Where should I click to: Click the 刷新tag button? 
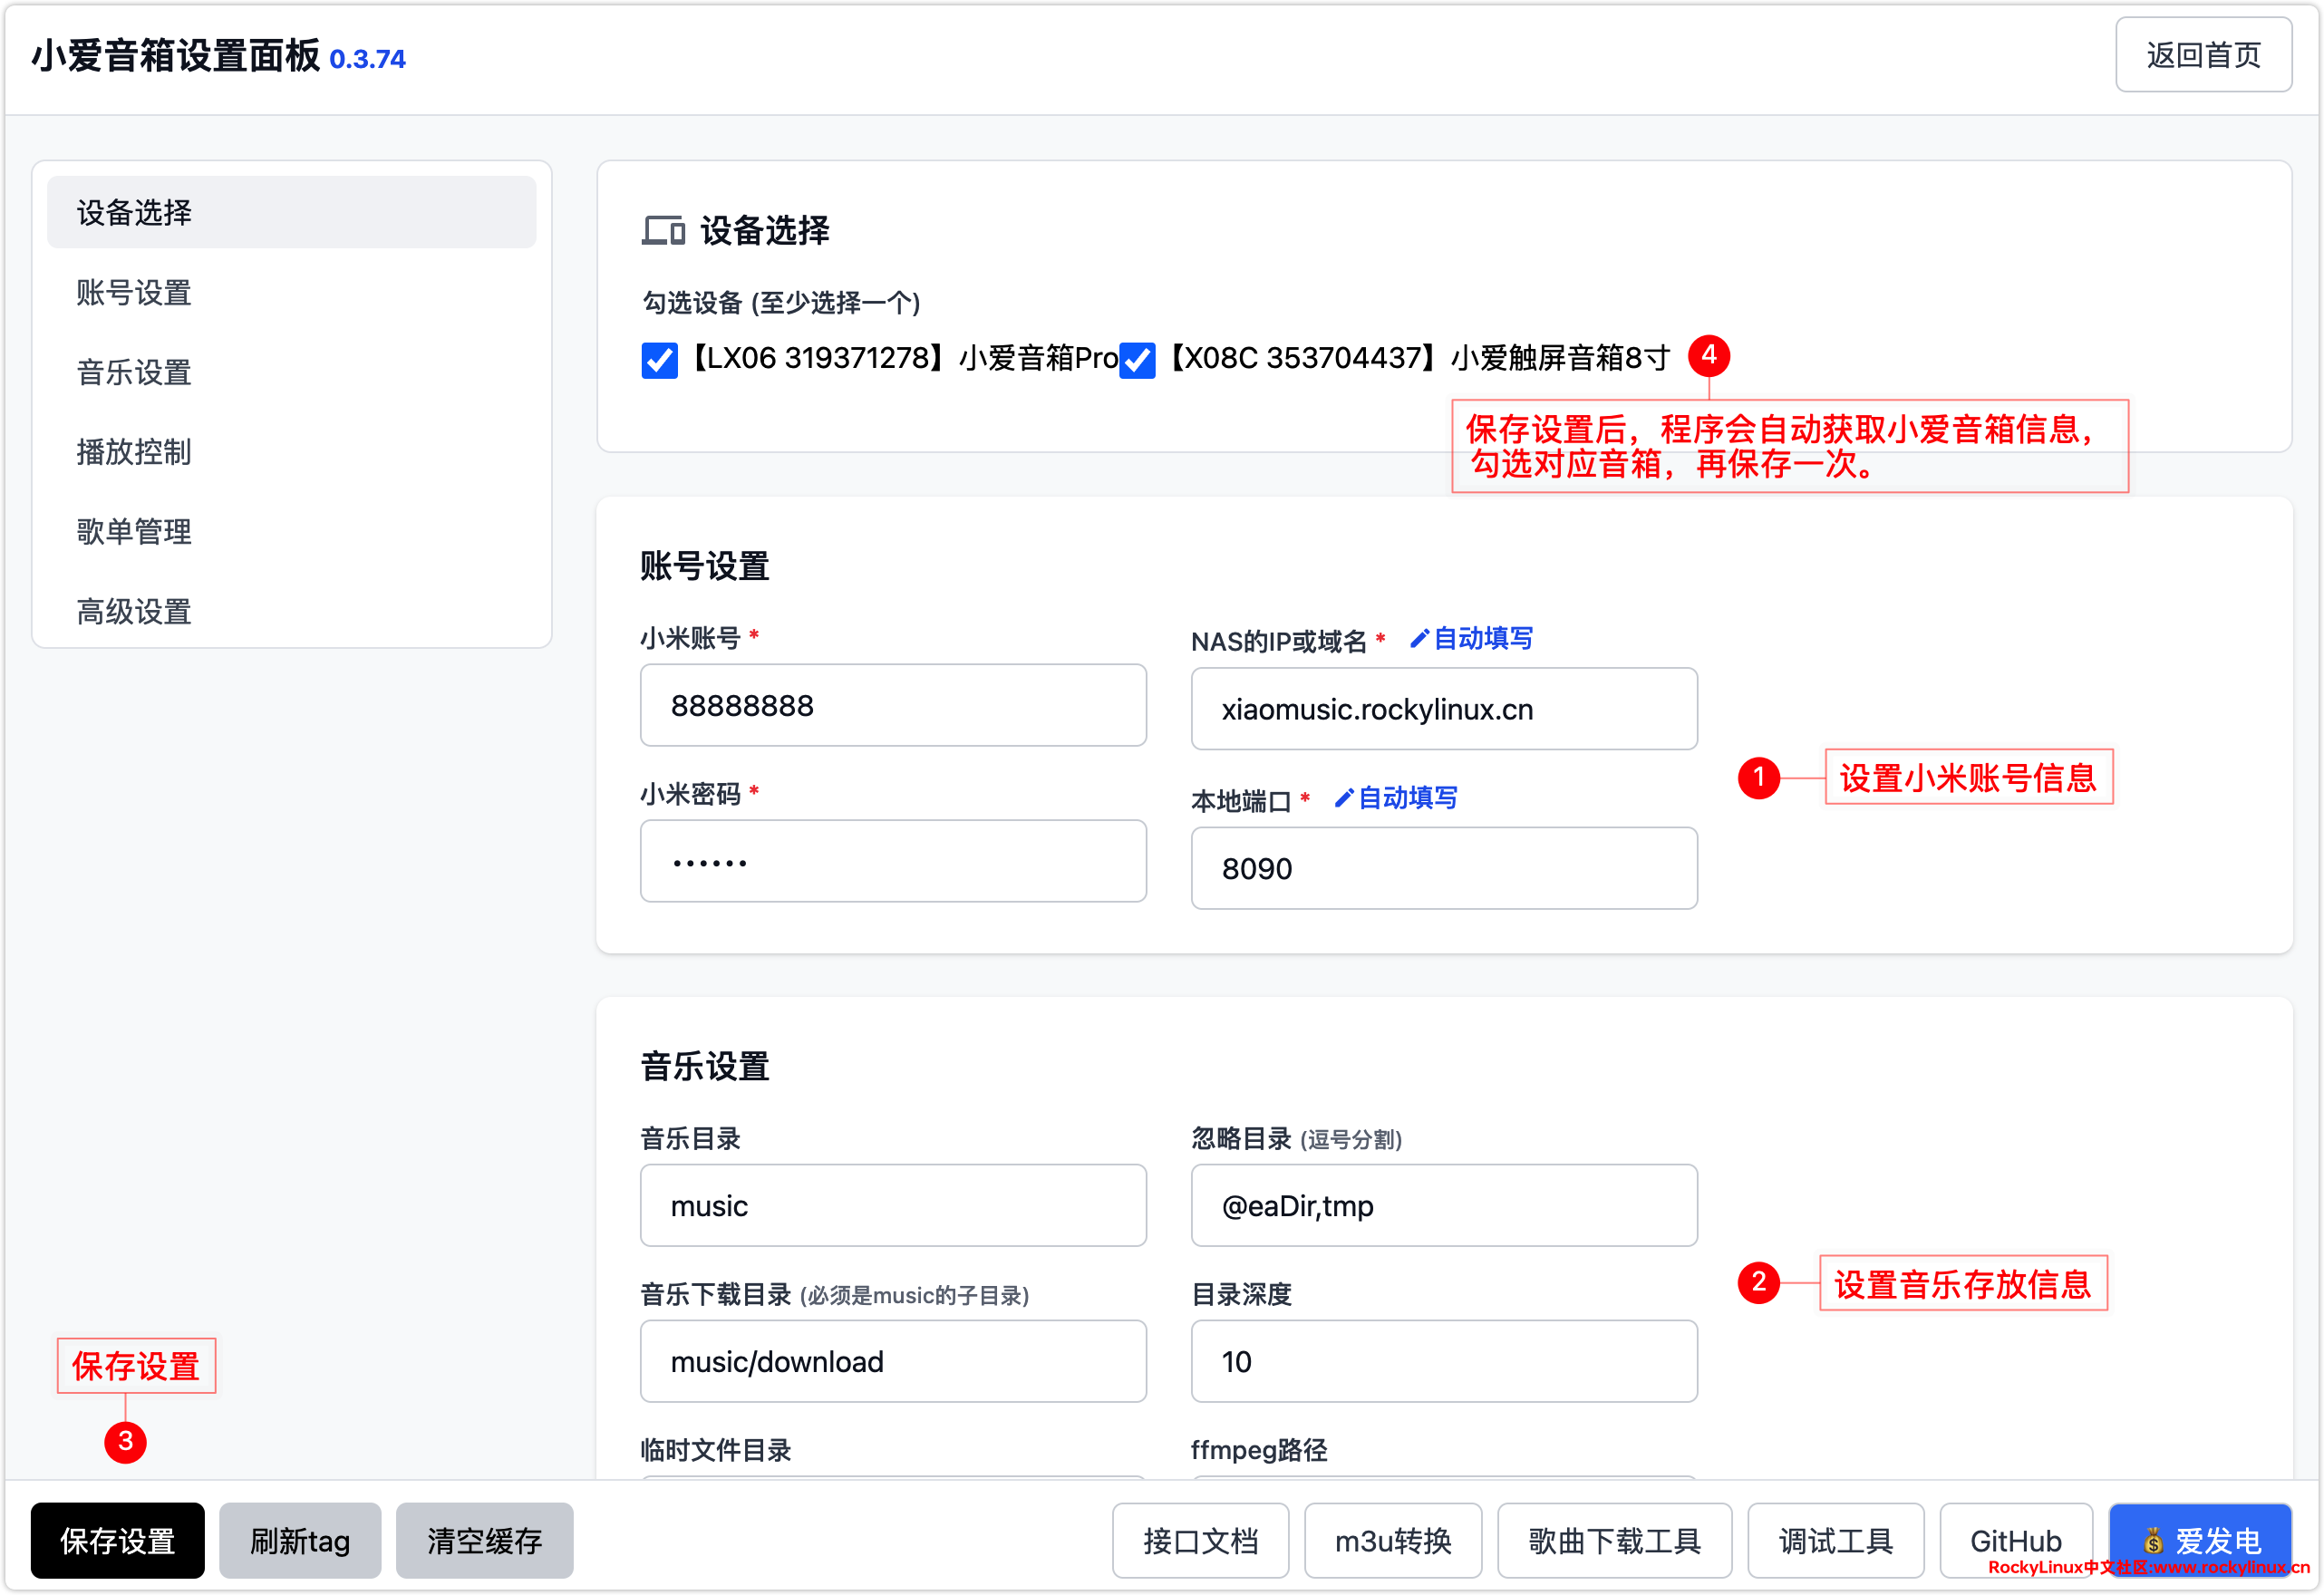[300, 1540]
